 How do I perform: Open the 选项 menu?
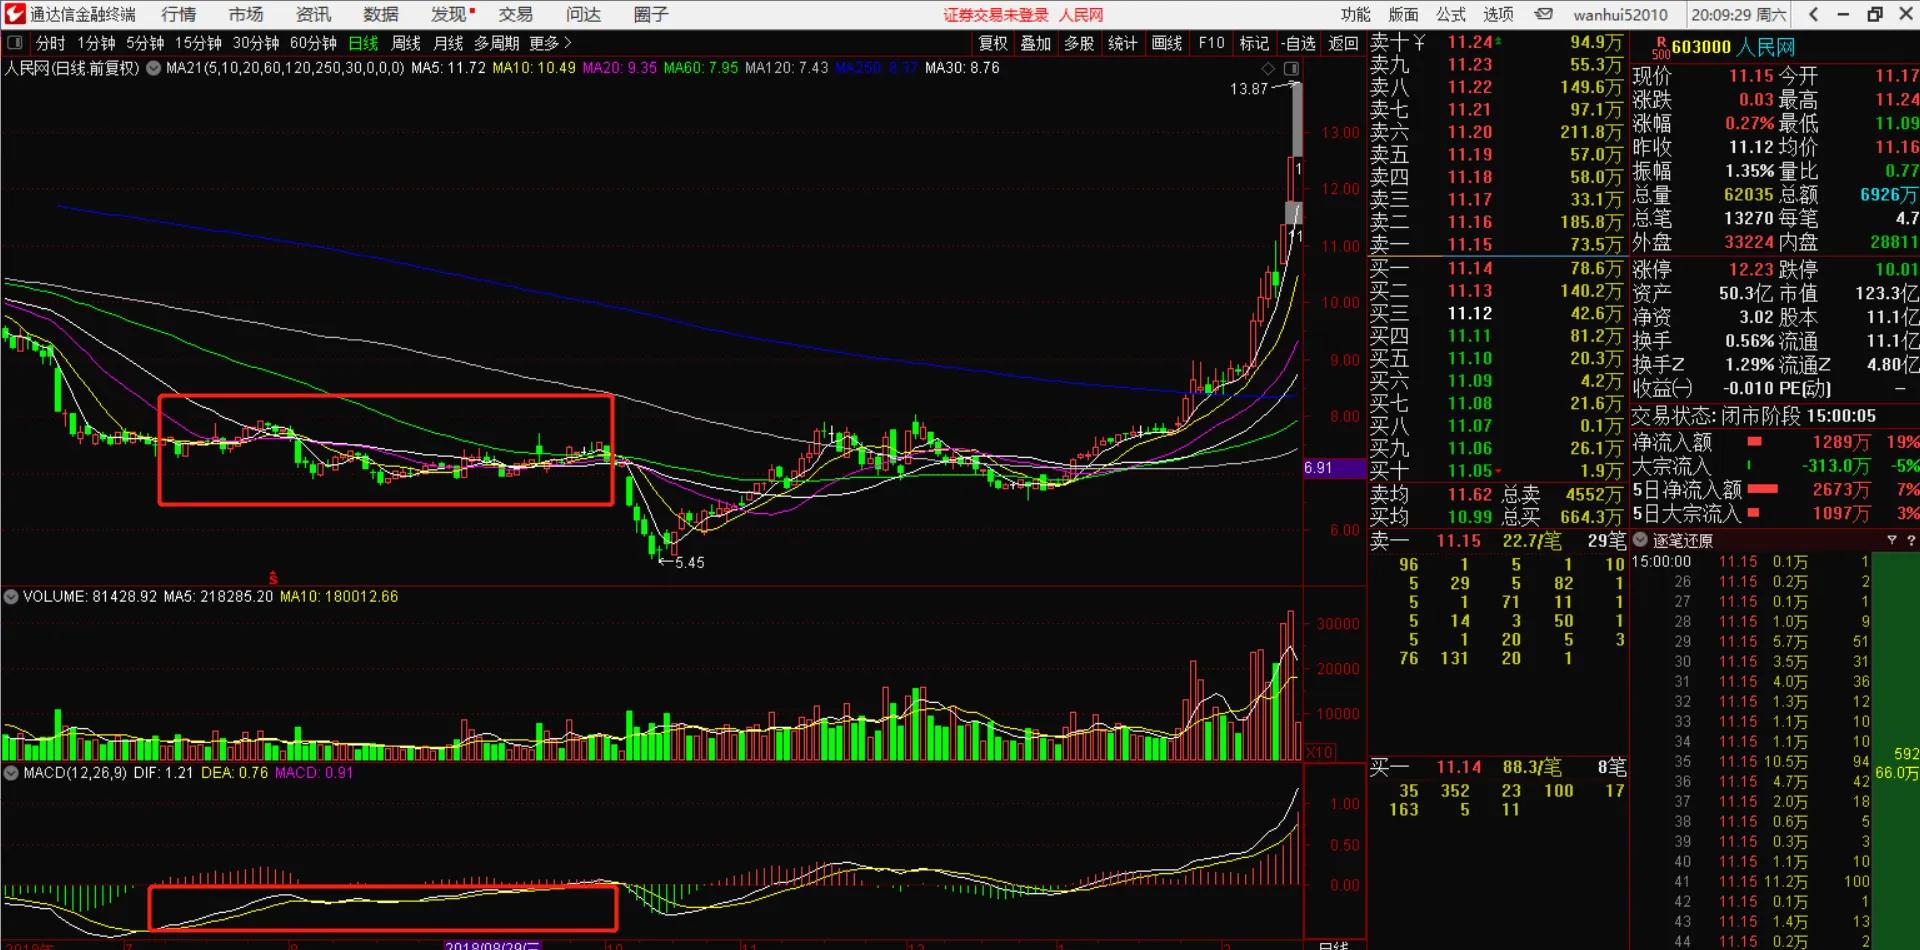[1499, 14]
